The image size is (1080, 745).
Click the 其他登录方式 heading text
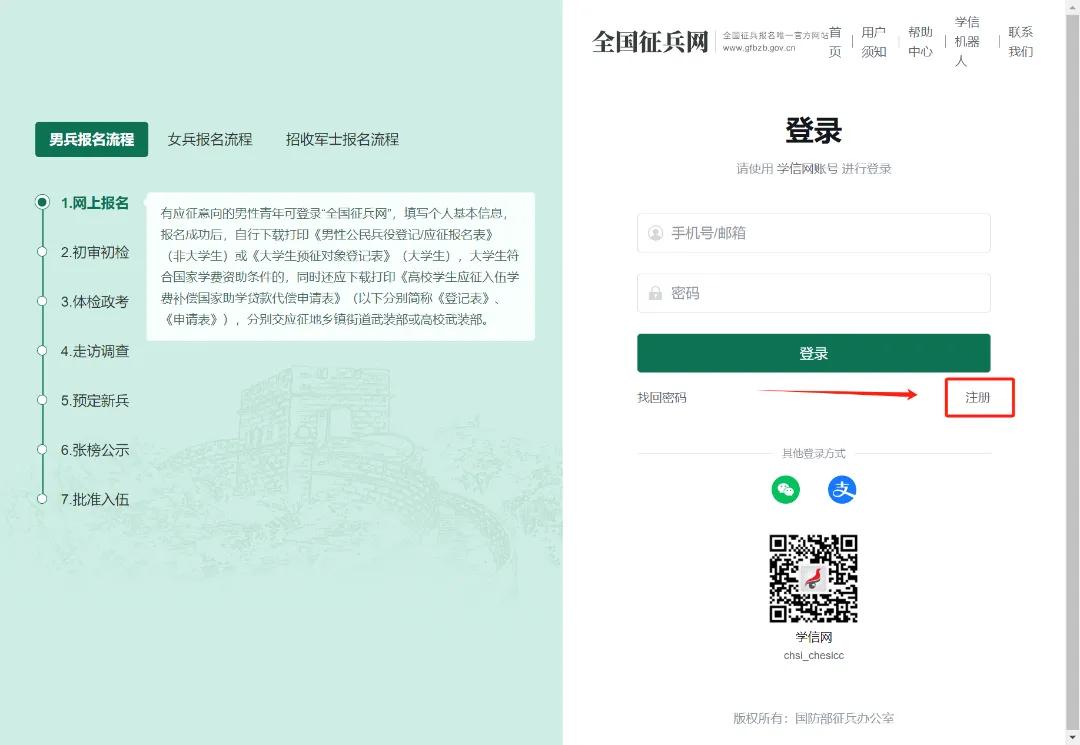[813, 453]
